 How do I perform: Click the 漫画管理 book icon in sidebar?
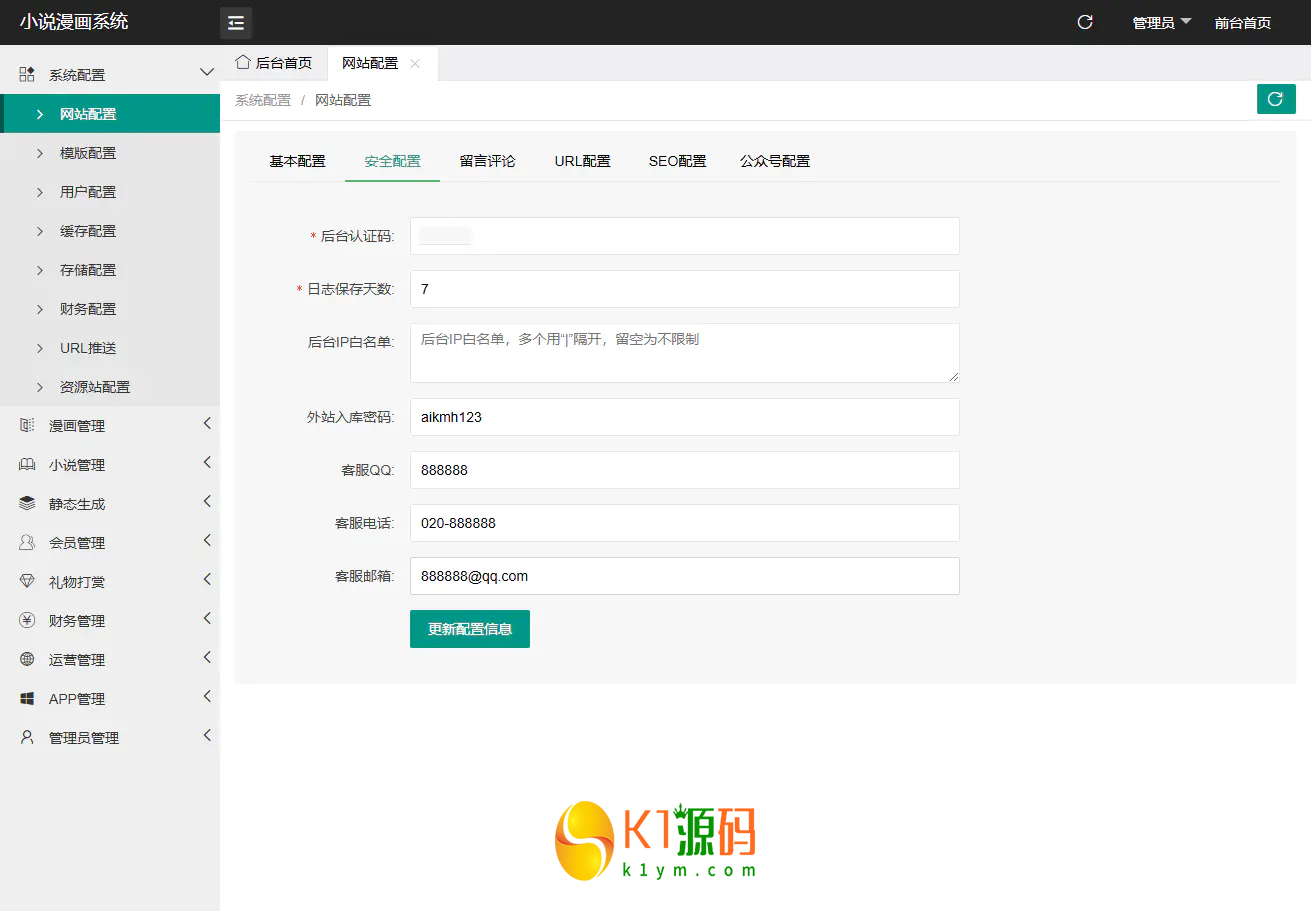click(27, 426)
